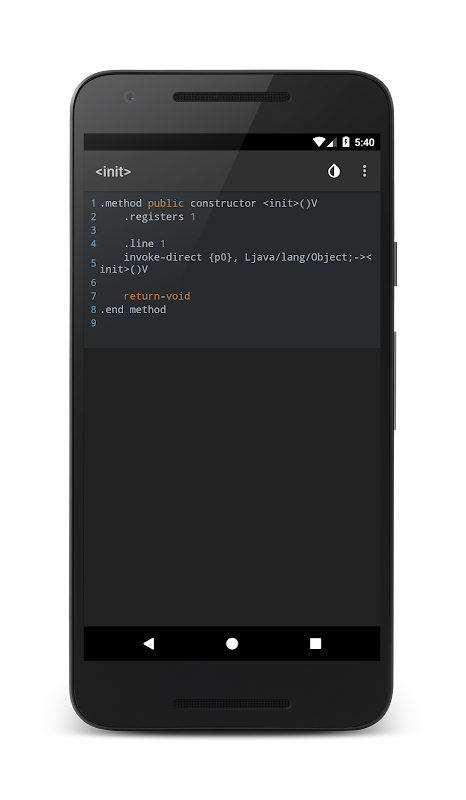Viewport: 466px width, 800px height.
Task: Click line number 9 in the gutter
Action: (x=93, y=323)
